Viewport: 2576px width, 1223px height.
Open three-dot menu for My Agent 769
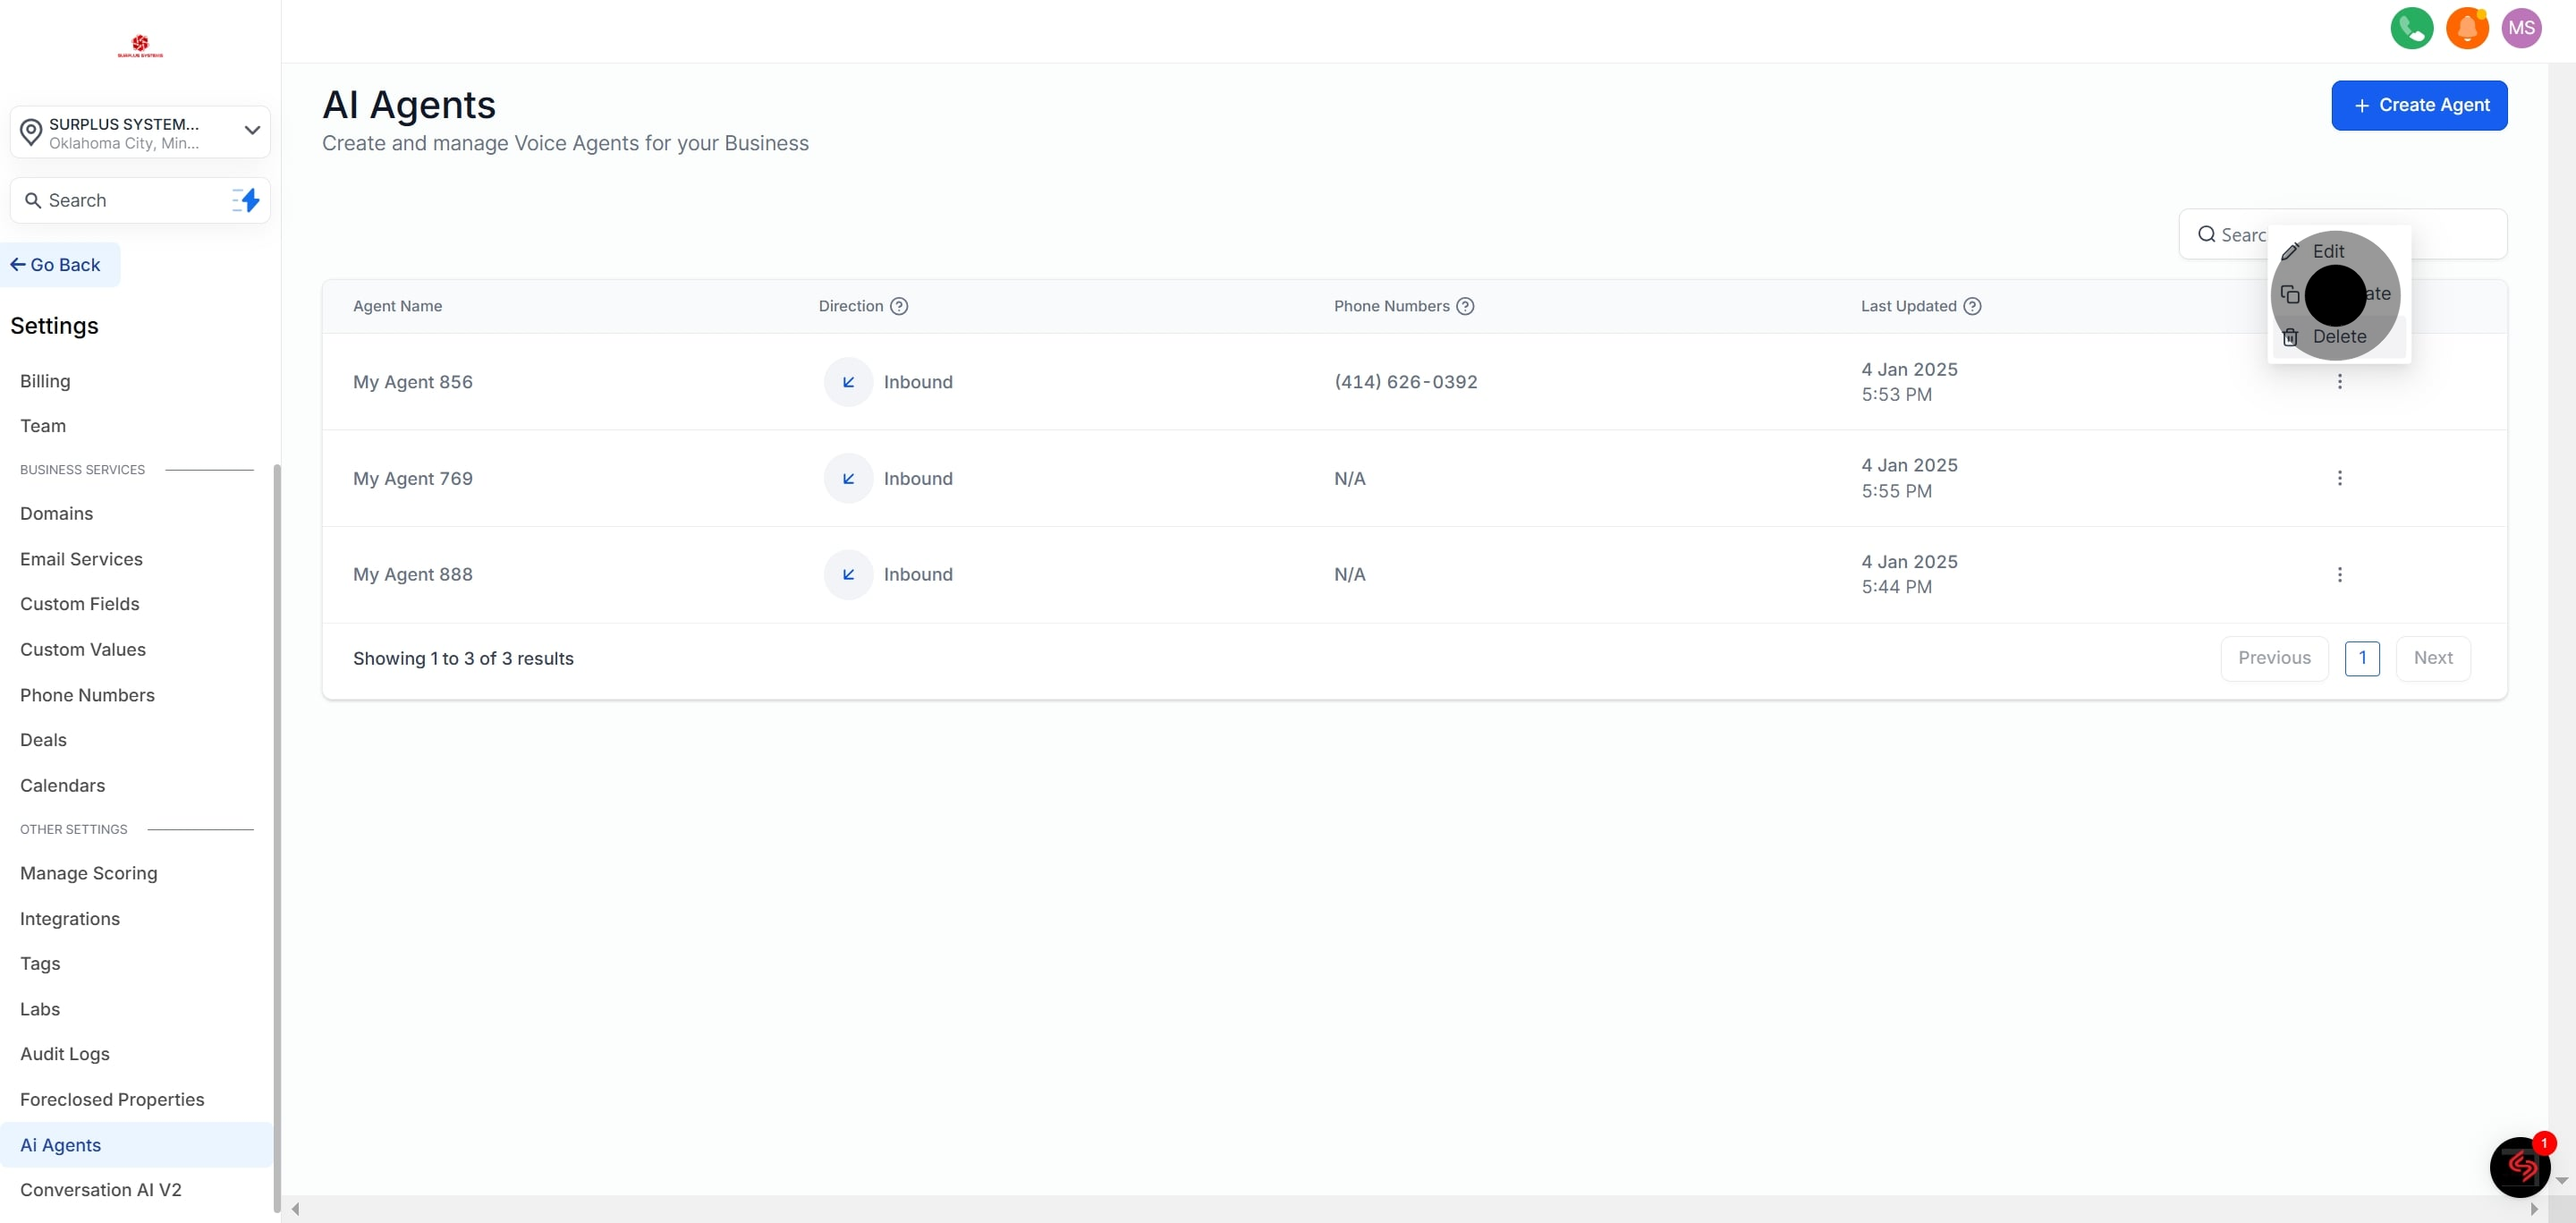pyautogui.click(x=2339, y=478)
